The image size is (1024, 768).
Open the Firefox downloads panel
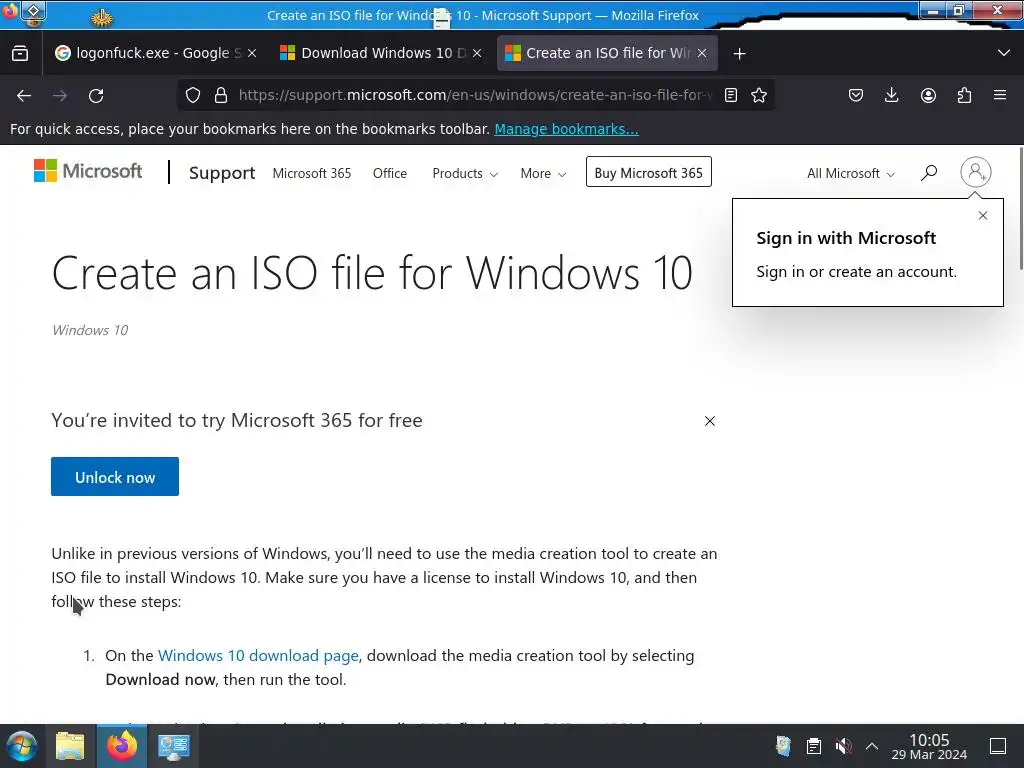[891, 95]
